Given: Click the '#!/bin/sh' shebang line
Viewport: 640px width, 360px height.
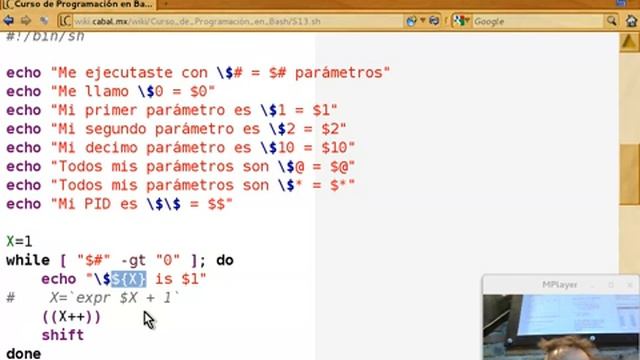Looking at the screenshot, I should pyautogui.click(x=45, y=37).
